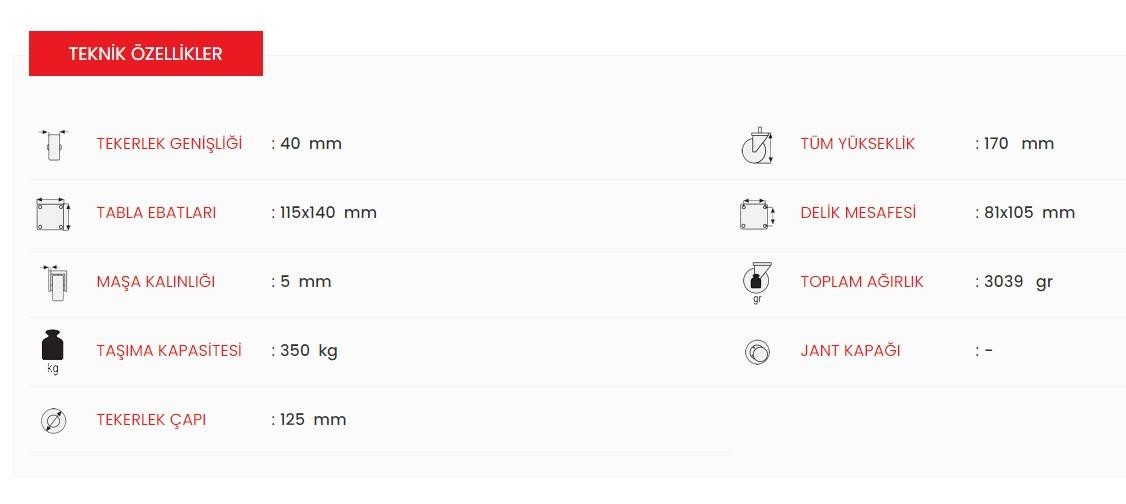Click the total height caster icon
1126x504 pixels.
[757, 146]
